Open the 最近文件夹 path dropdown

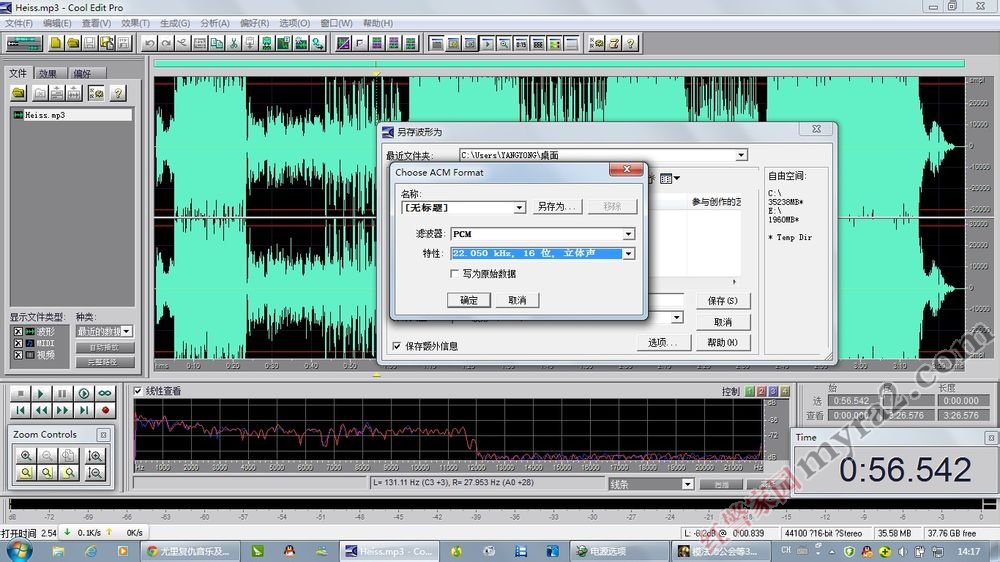pos(741,155)
